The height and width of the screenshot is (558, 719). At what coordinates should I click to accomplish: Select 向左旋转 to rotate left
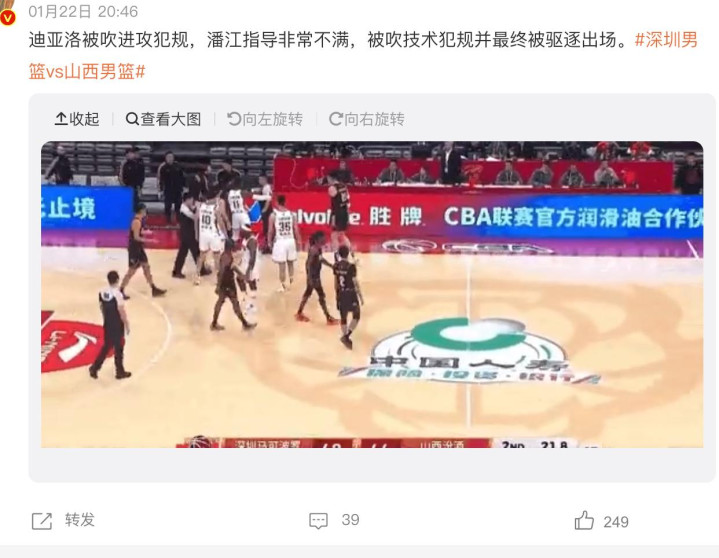pos(265,119)
